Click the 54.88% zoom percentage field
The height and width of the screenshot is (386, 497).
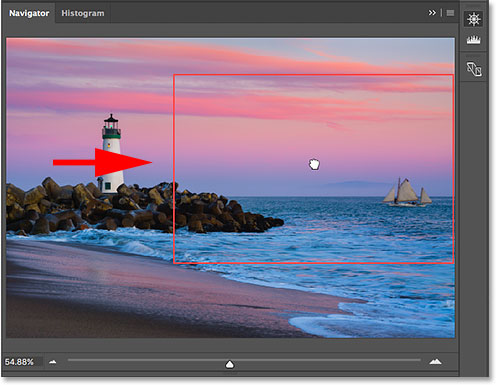[23, 362]
